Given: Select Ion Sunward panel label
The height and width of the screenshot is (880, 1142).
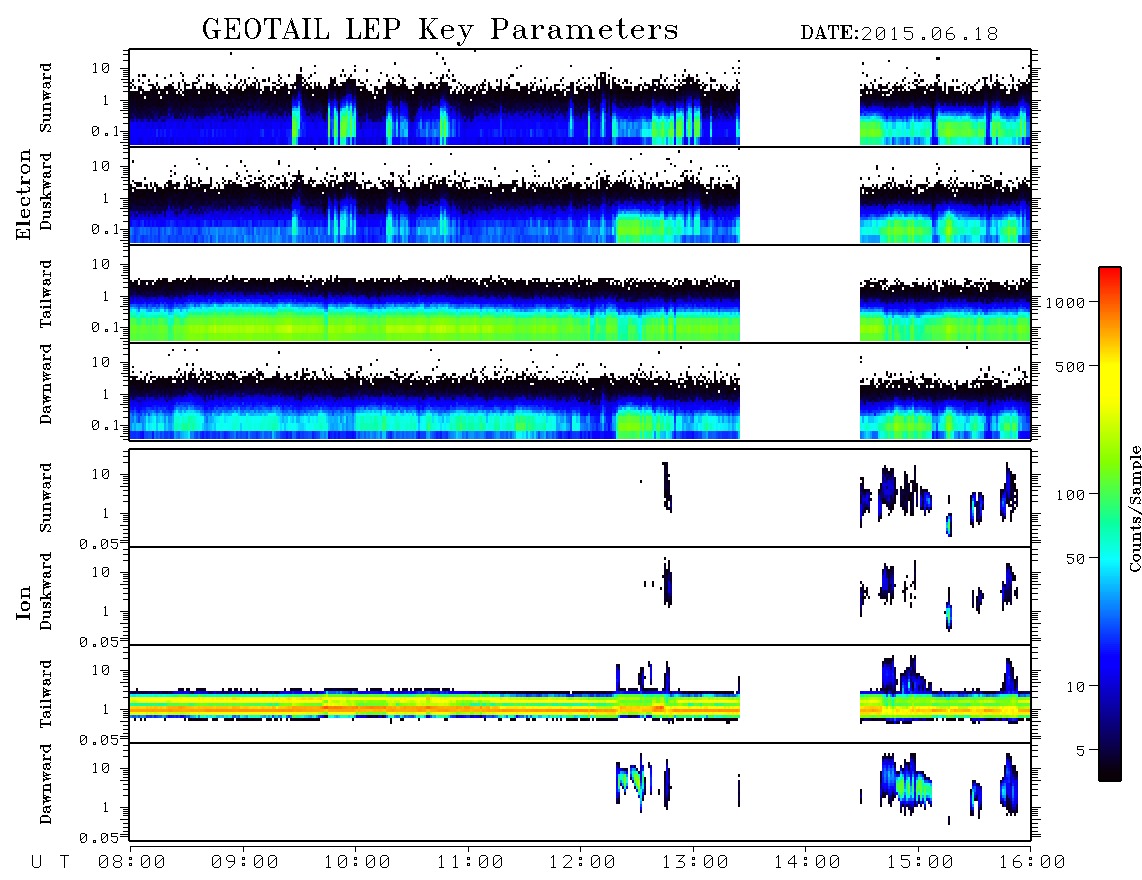Looking at the screenshot, I should click(46, 498).
